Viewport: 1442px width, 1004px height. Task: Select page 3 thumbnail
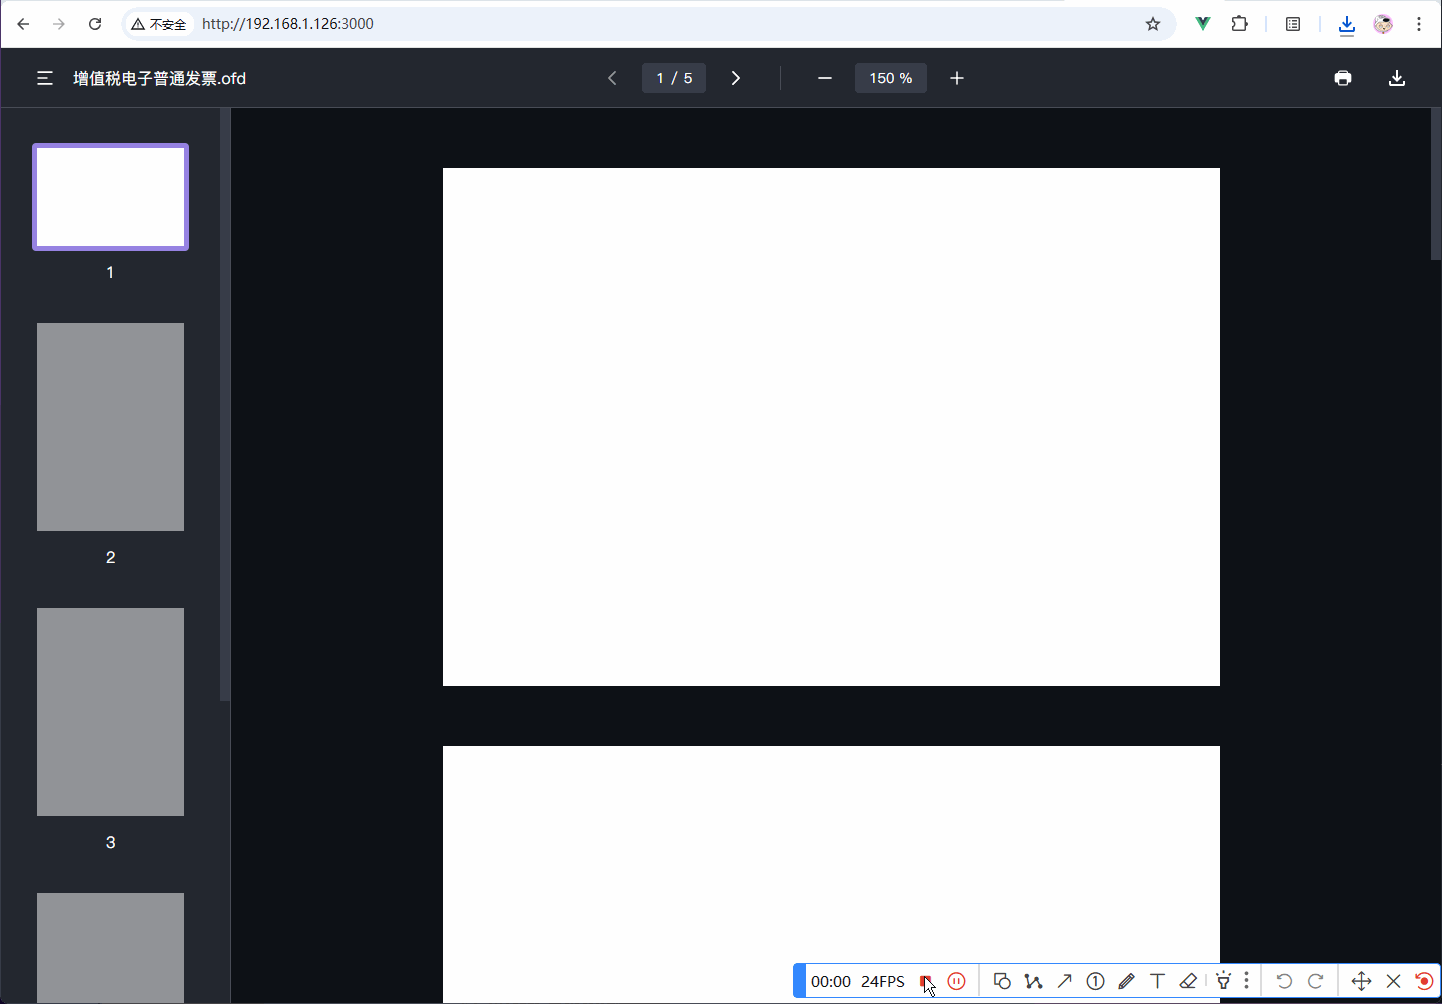[110, 712]
